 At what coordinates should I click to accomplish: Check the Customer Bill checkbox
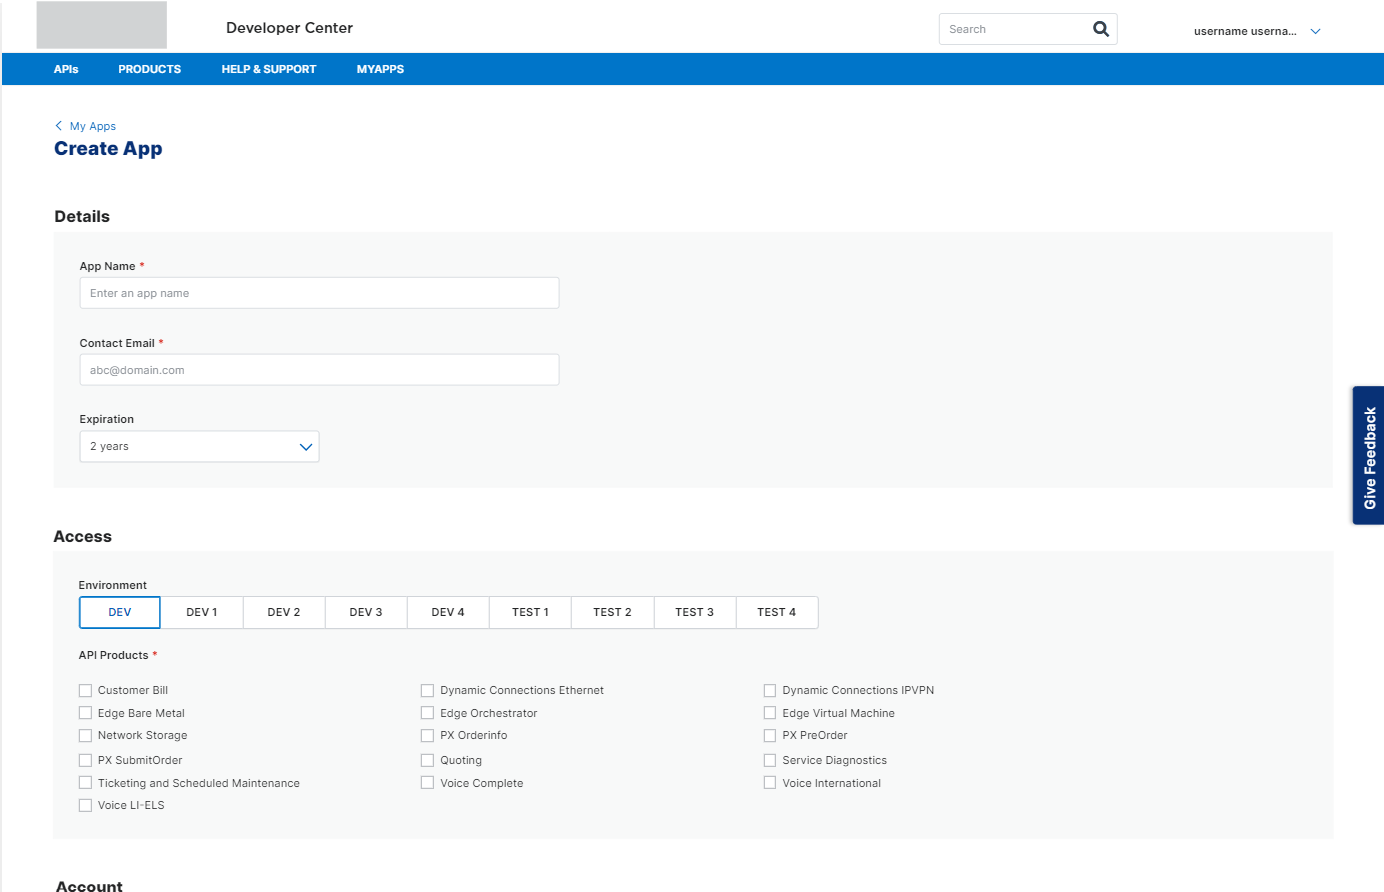point(85,690)
